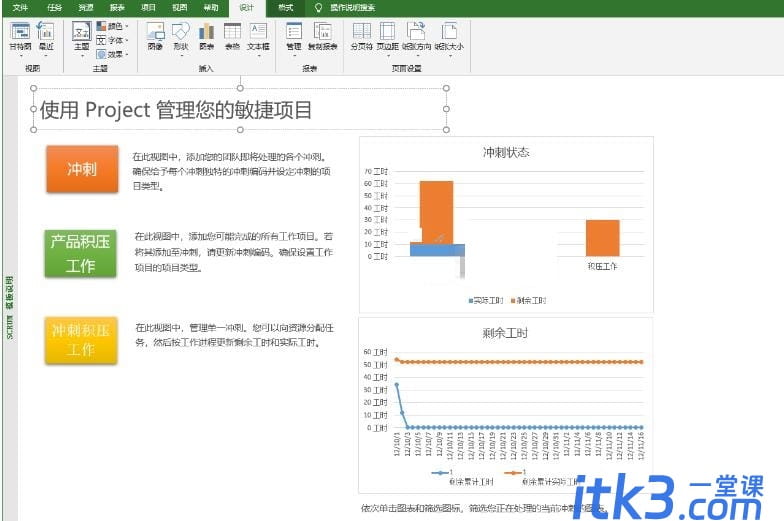Viewport: 784px width, 521px height.
Task: Click the 分页符 (Page Breaks) icon
Action: 362,31
